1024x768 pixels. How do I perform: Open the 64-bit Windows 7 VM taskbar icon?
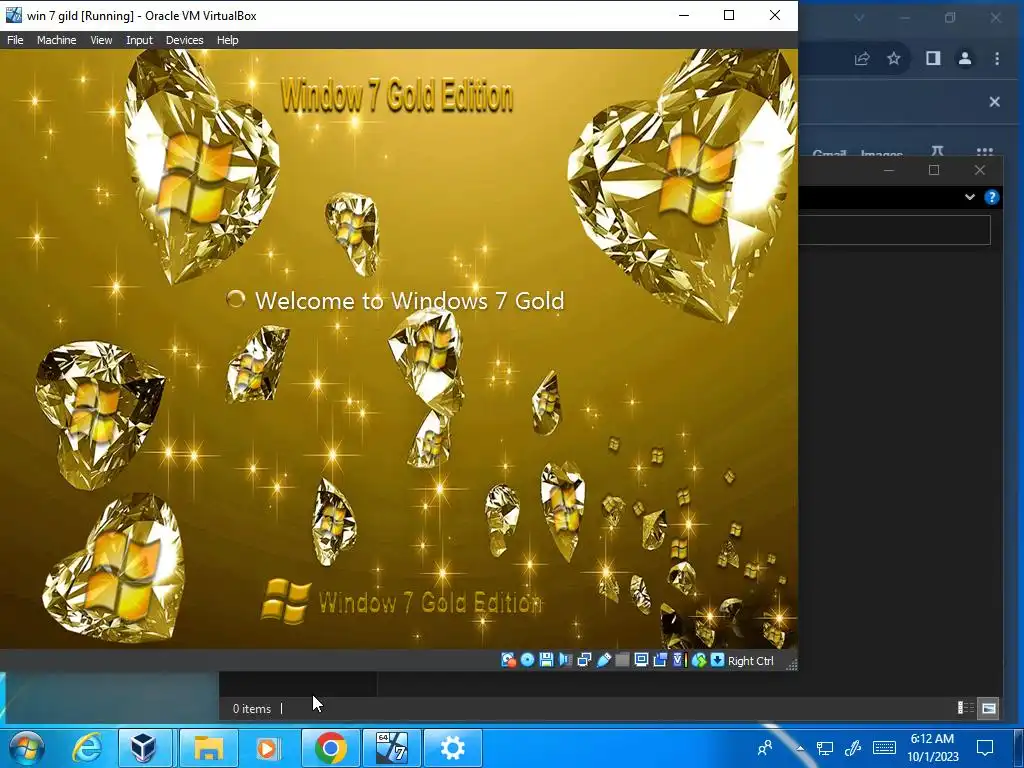(x=391, y=748)
